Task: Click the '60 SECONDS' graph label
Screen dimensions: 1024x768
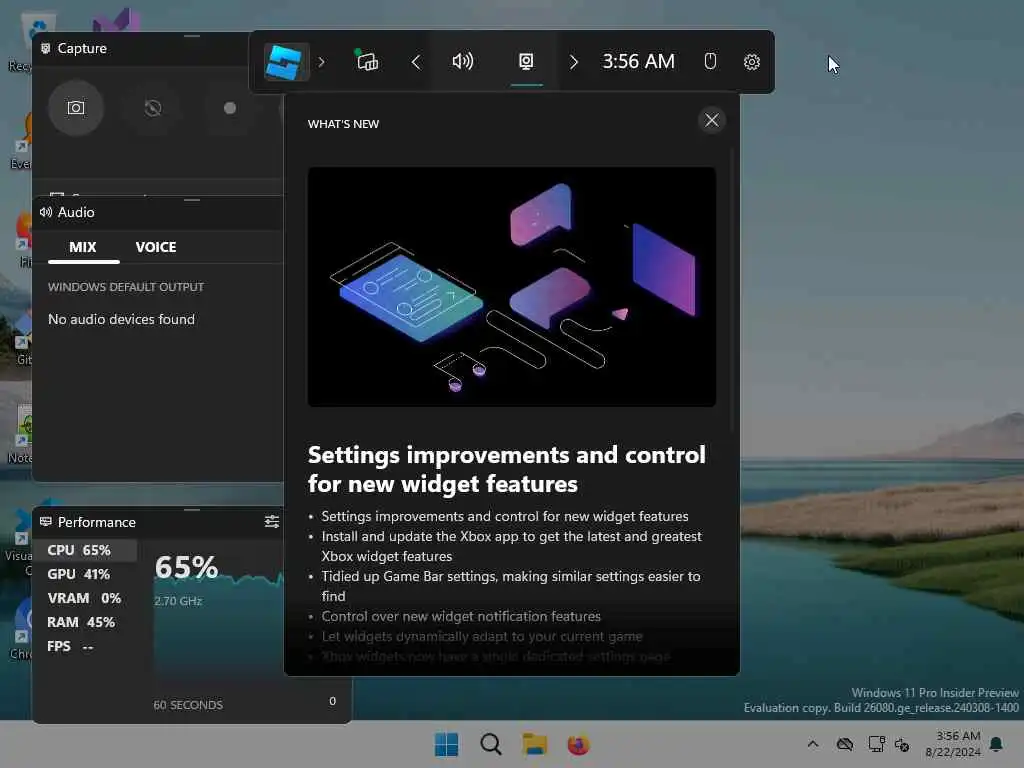Action: 188,705
